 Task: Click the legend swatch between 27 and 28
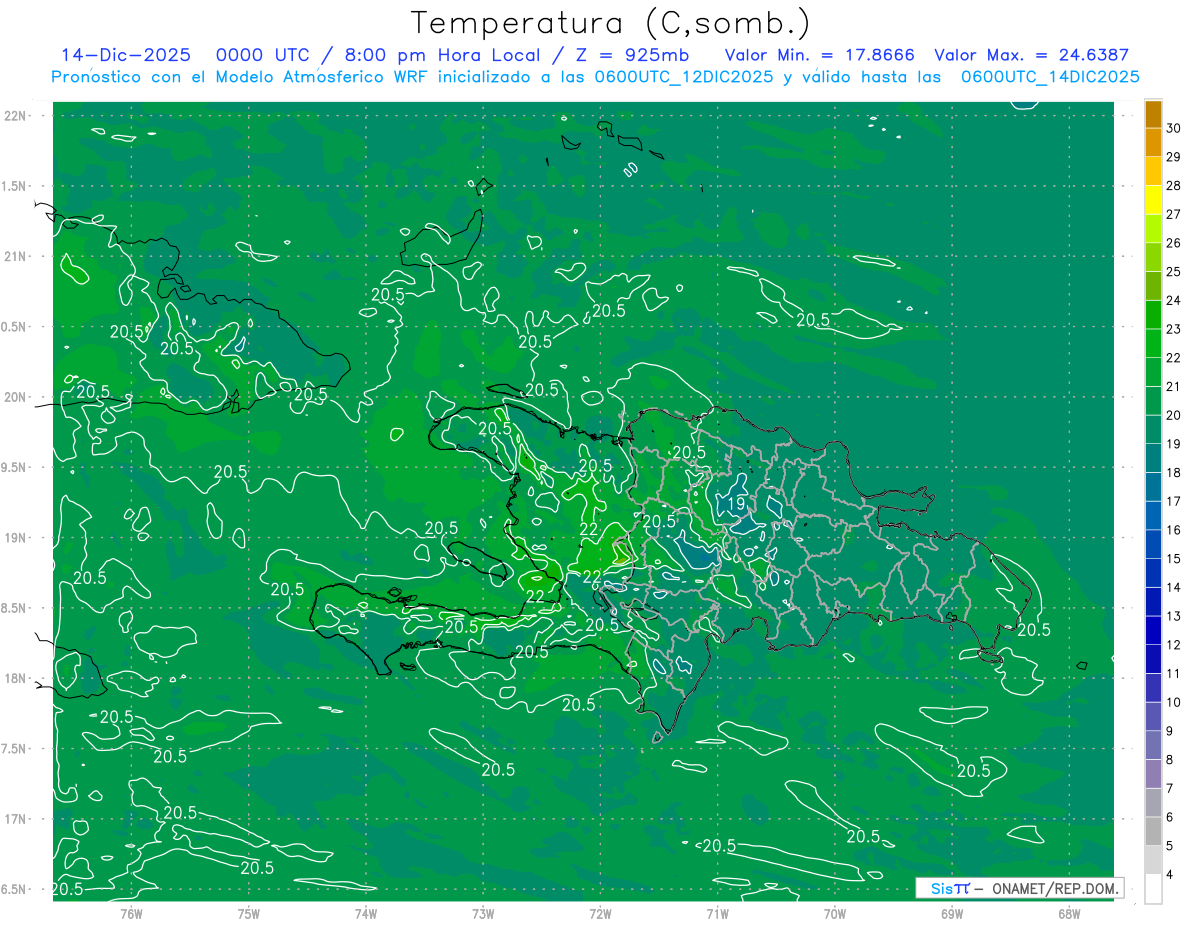pos(1154,198)
